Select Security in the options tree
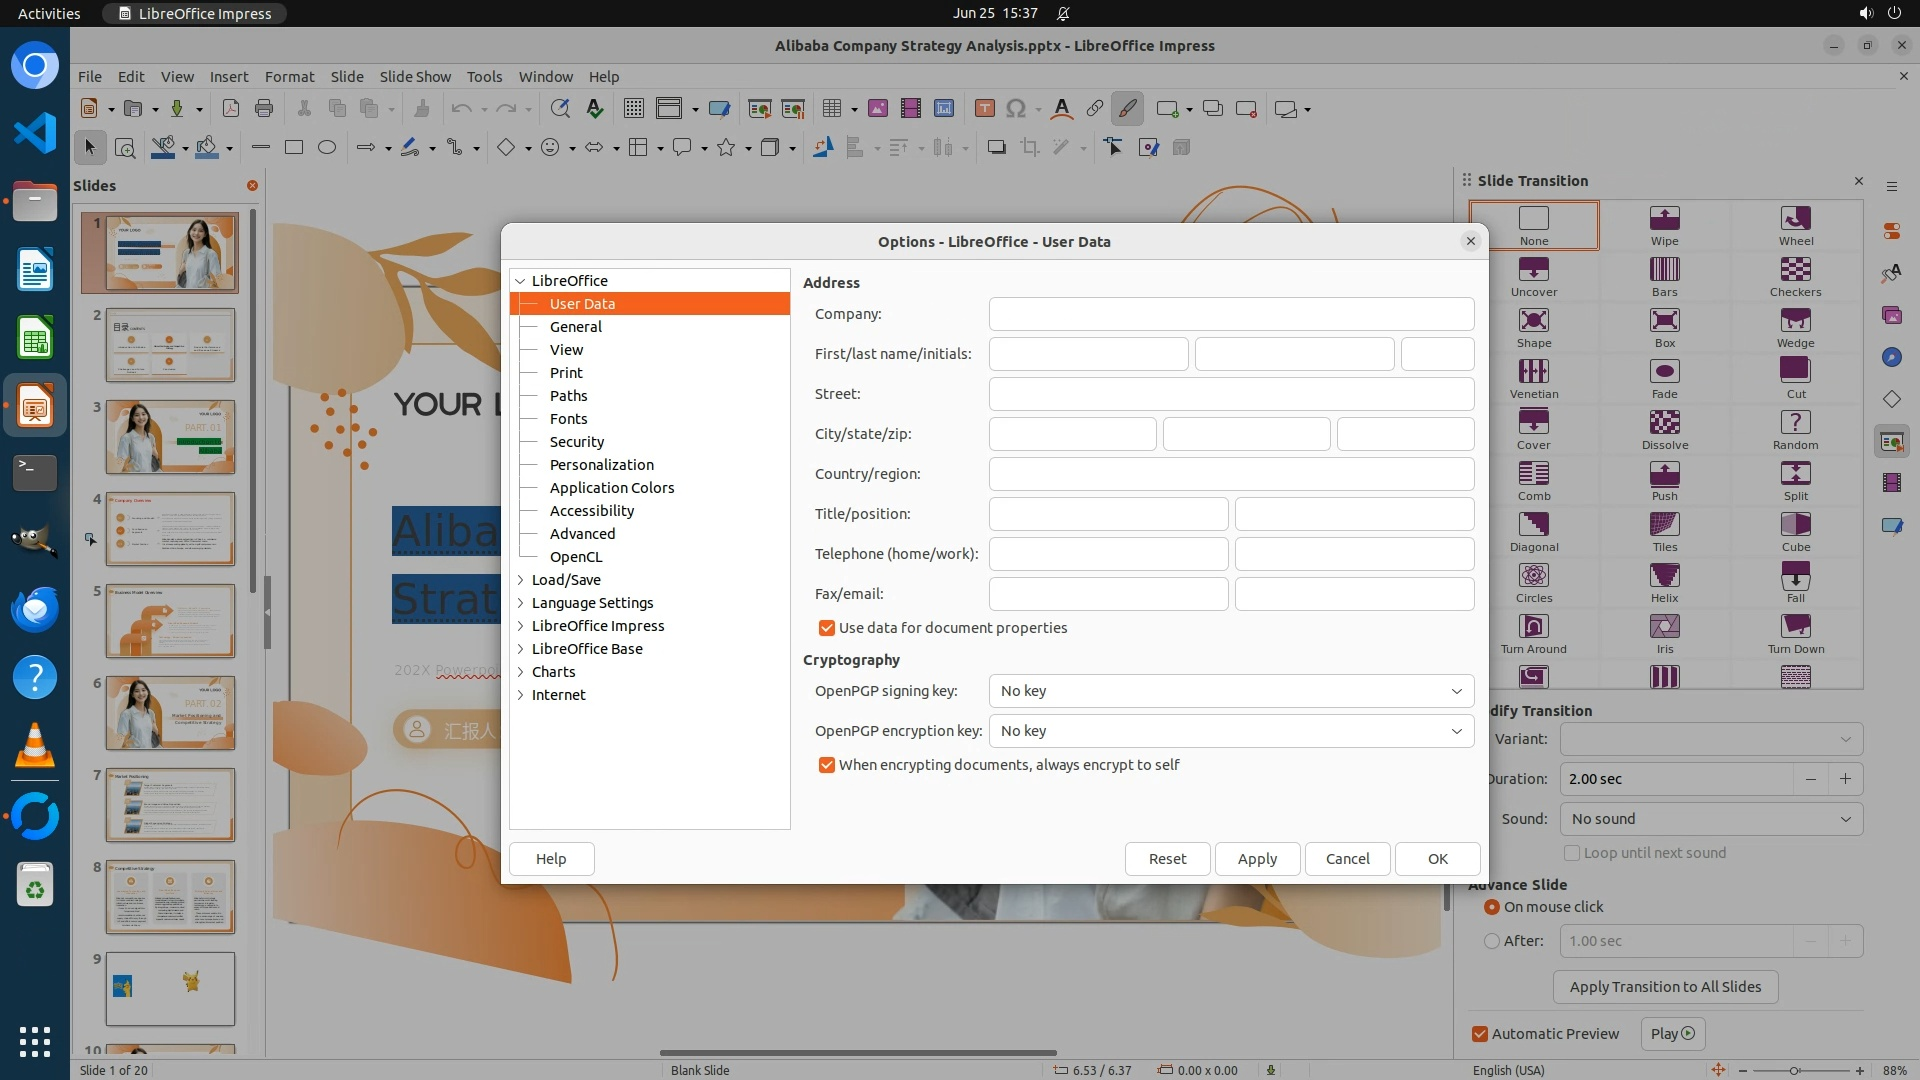The image size is (1920, 1080). click(x=576, y=442)
